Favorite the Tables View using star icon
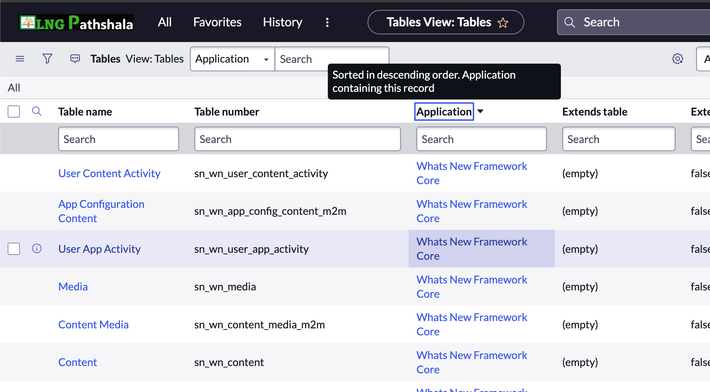710x392 pixels. pos(503,23)
